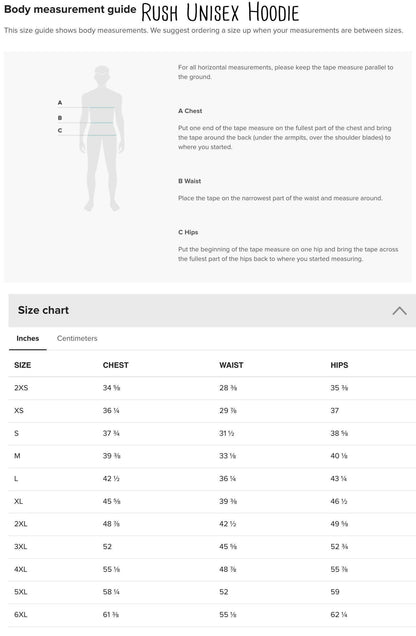Click the body silhouette figure image
The image size is (416, 636).
[102, 138]
